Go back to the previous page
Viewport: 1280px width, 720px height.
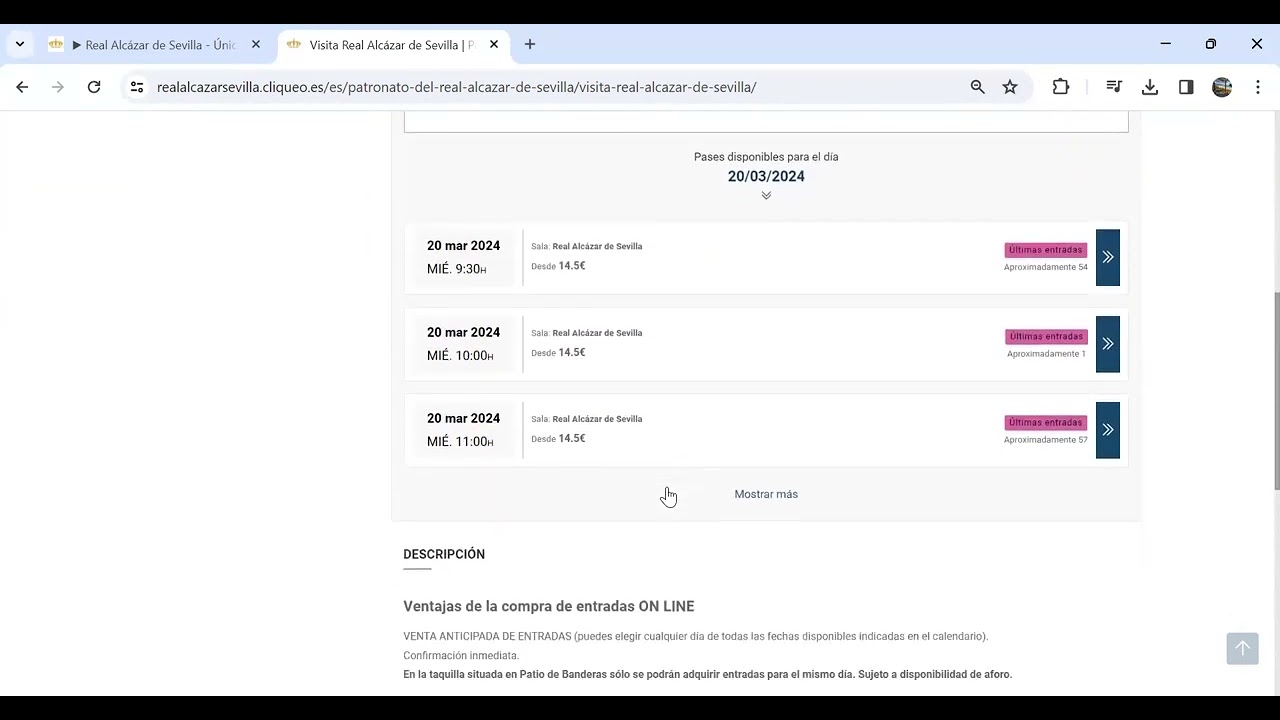(22, 87)
